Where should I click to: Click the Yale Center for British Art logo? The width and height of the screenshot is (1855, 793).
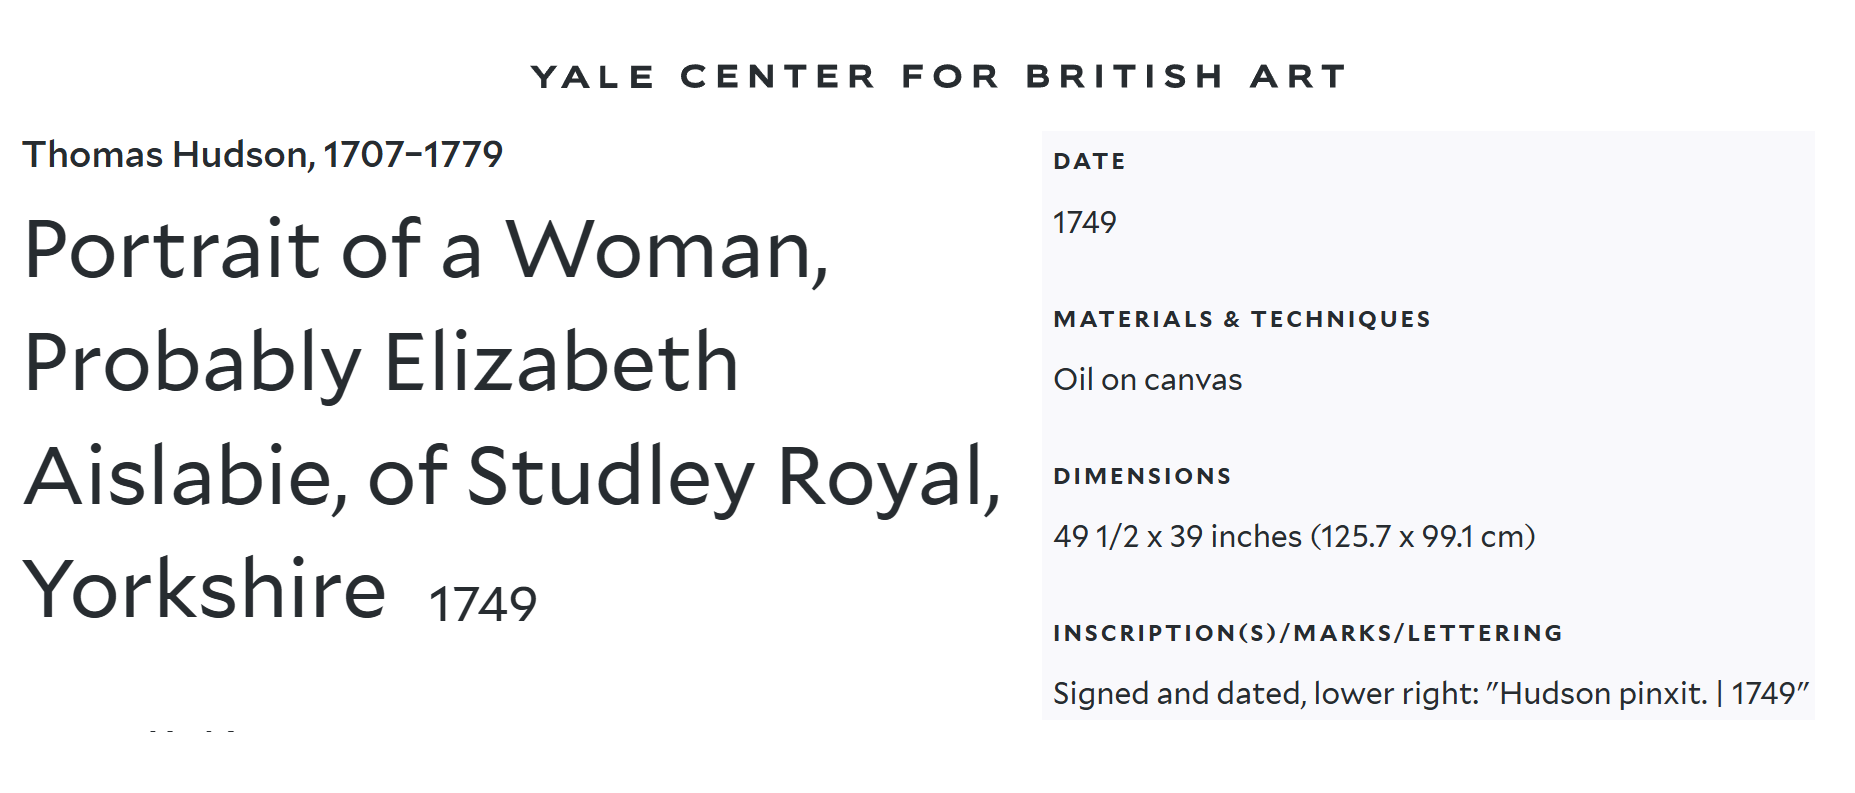coord(938,77)
